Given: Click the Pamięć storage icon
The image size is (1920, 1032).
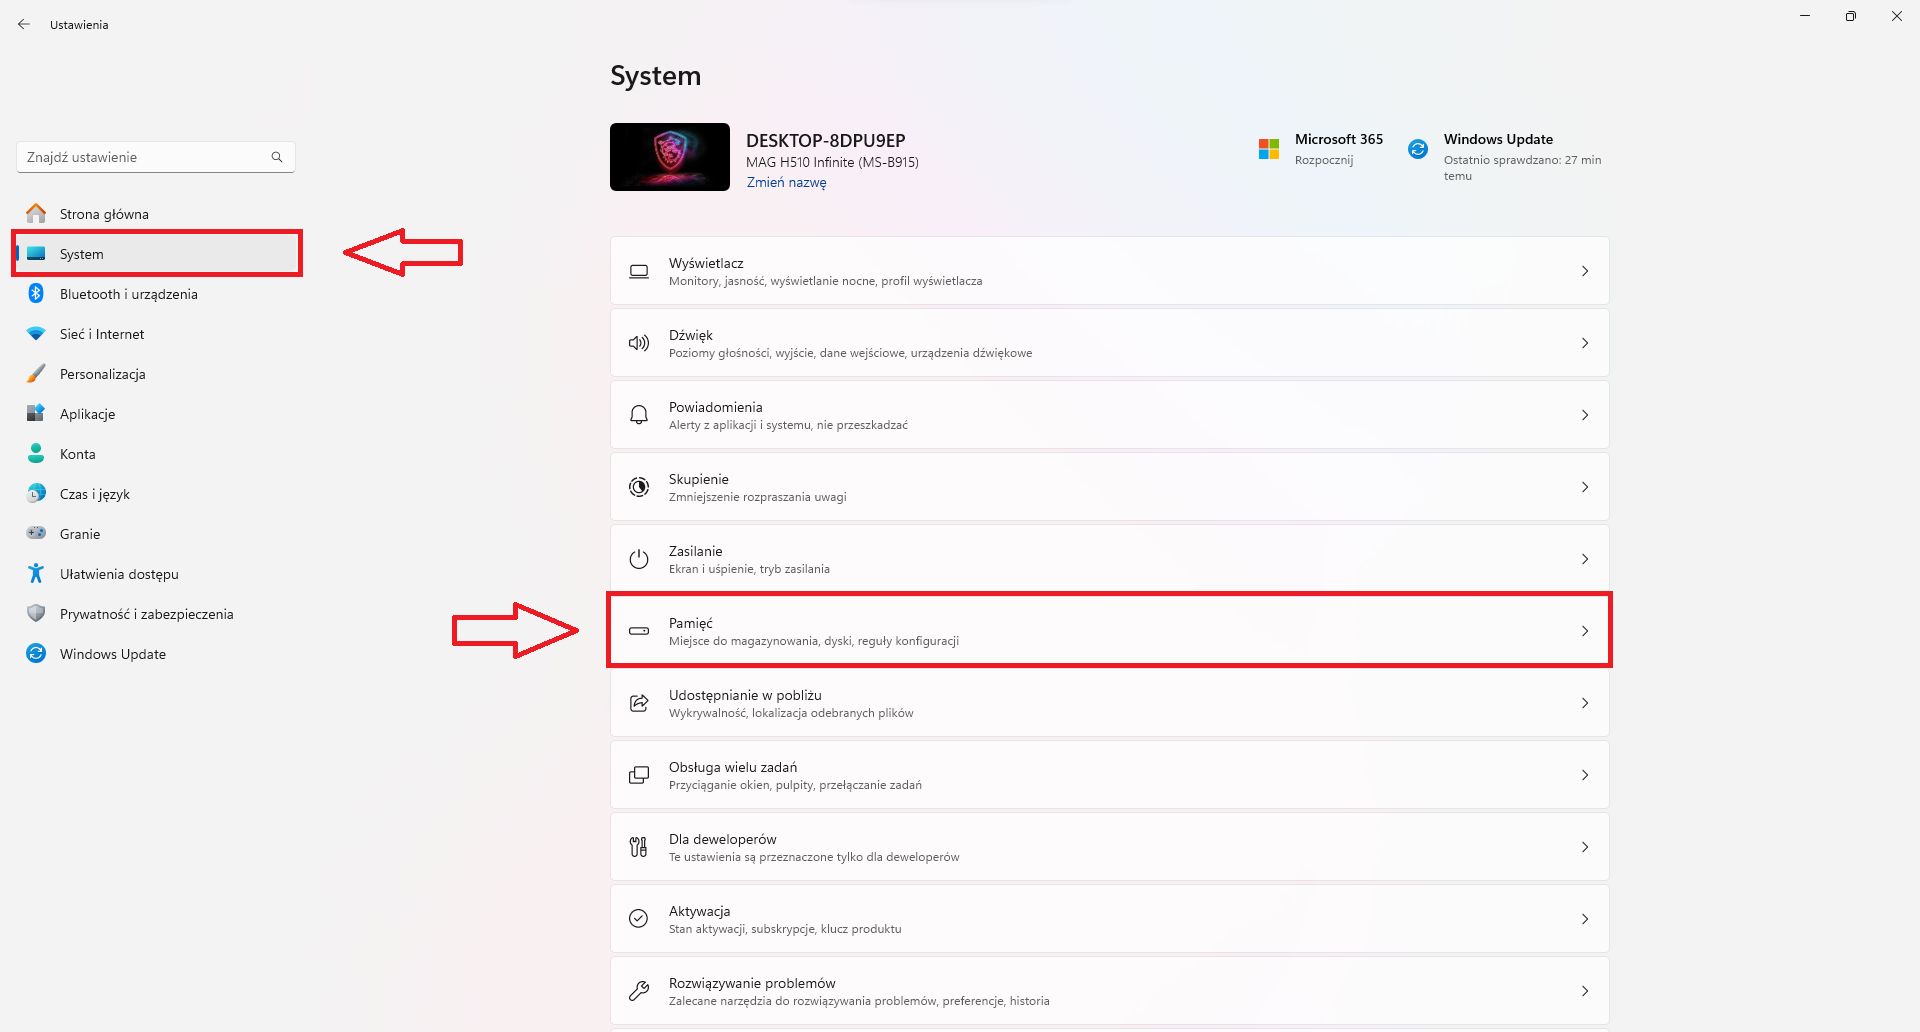Looking at the screenshot, I should pos(639,631).
